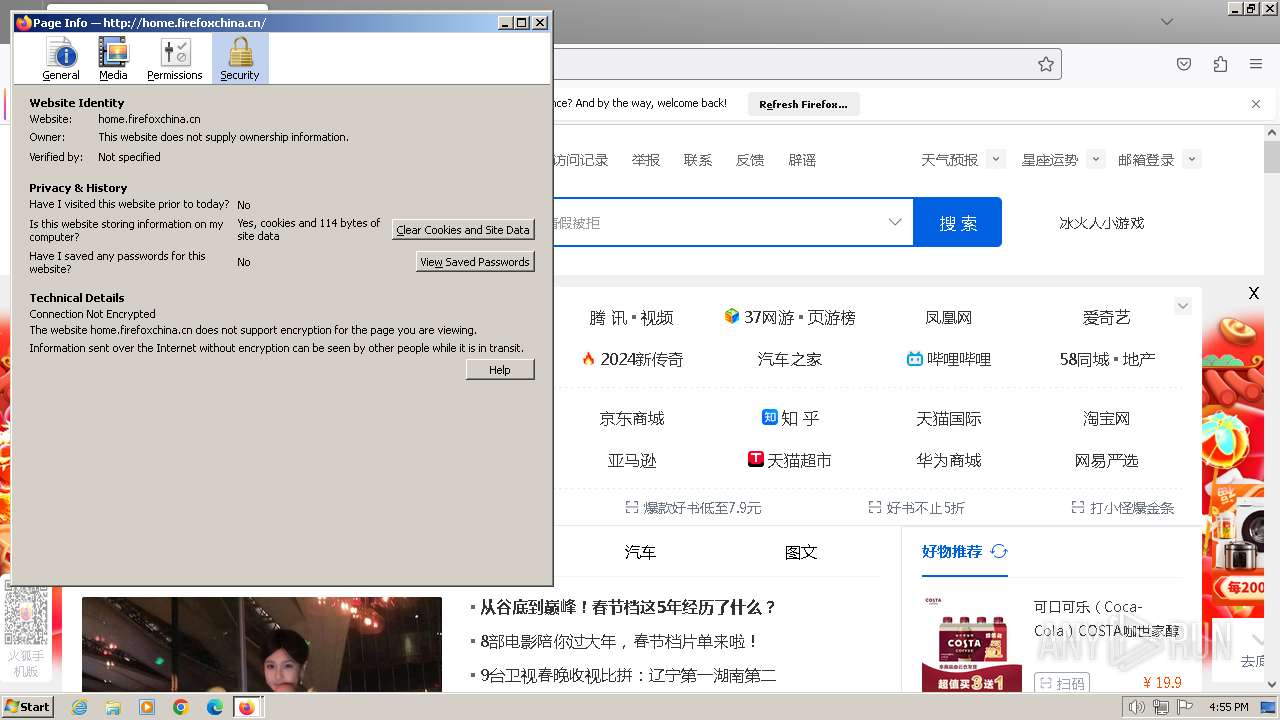Open the 37网游·页游榜 link
The width and height of the screenshot is (1280, 720).
tap(790, 317)
